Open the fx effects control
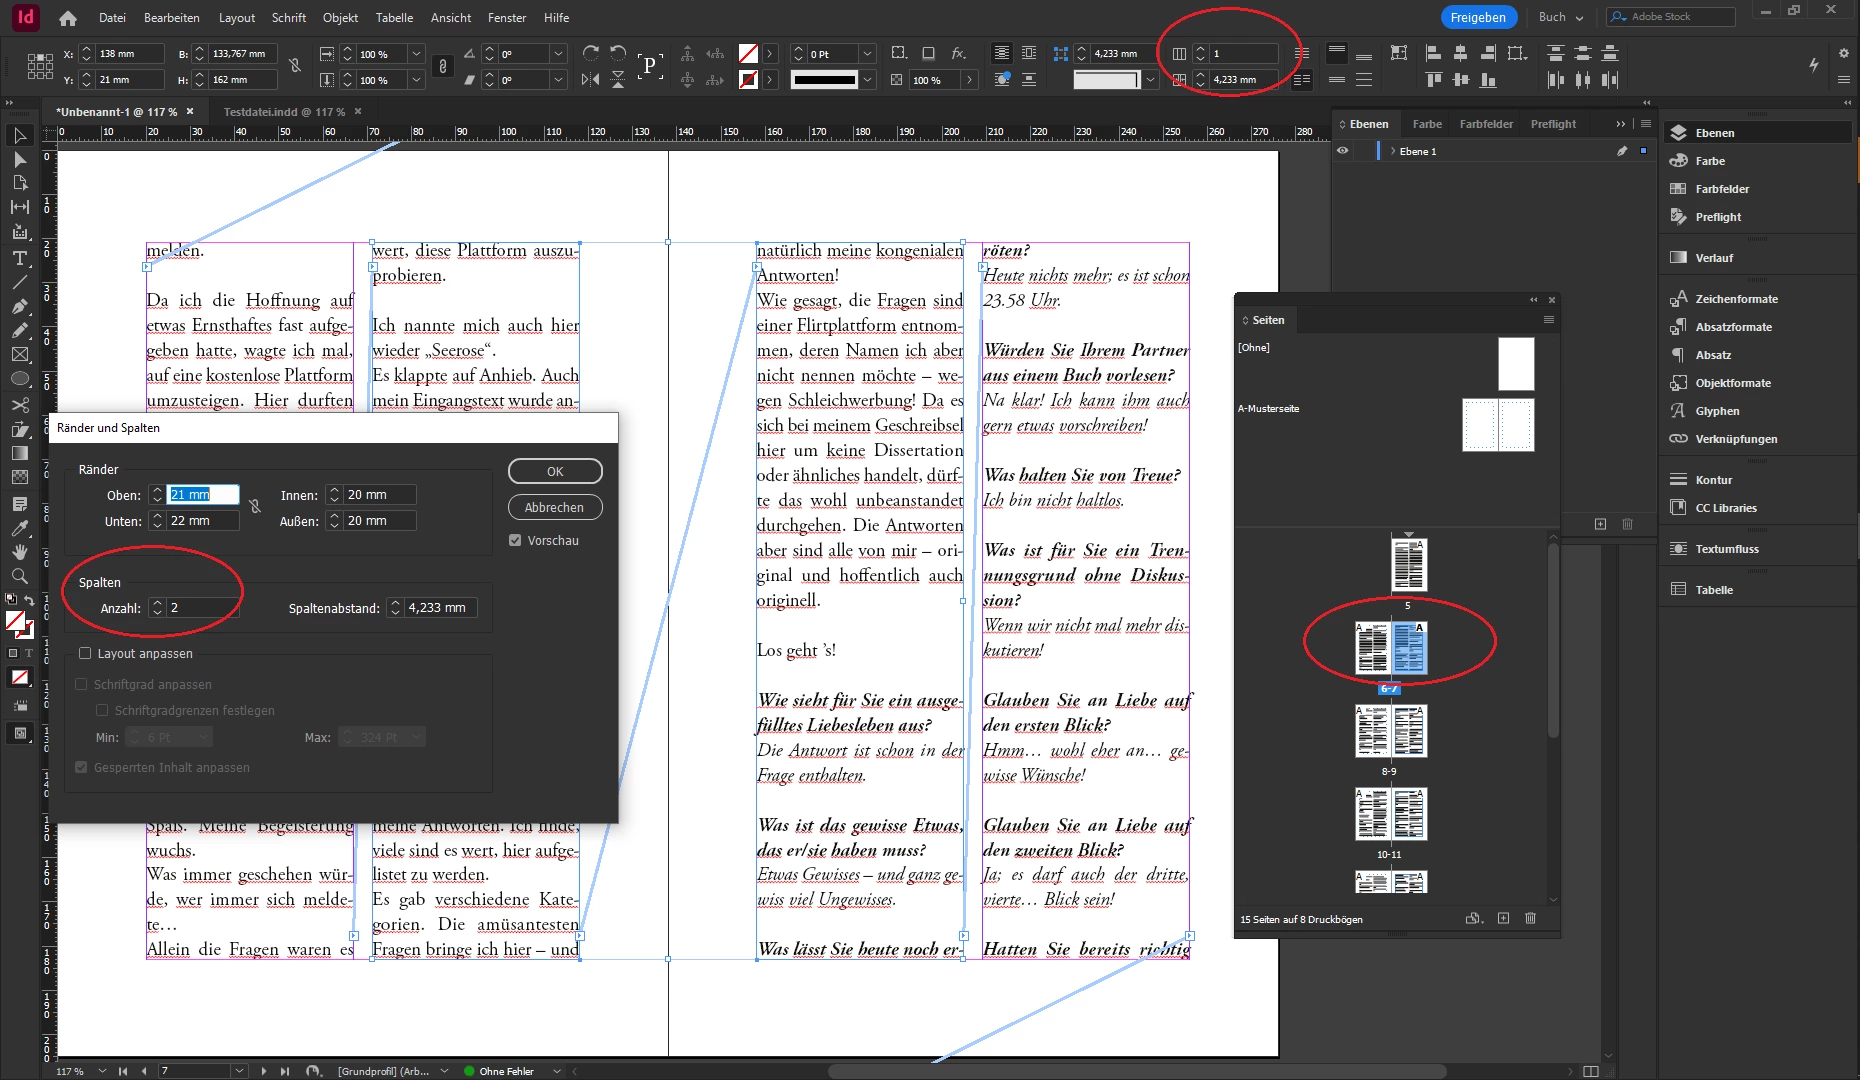The height and width of the screenshot is (1080, 1860). pyautogui.click(x=958, y=53)
